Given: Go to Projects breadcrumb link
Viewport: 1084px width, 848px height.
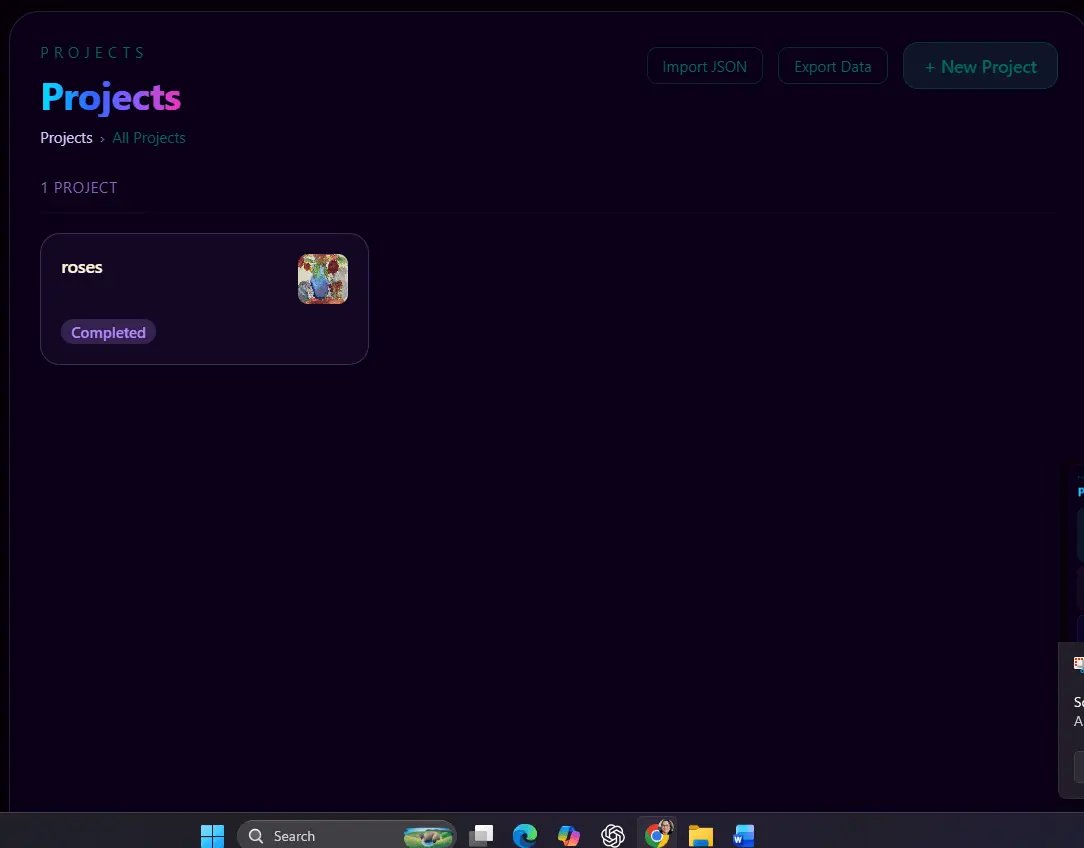Looking at the screenshot, I should coord(66,138).
